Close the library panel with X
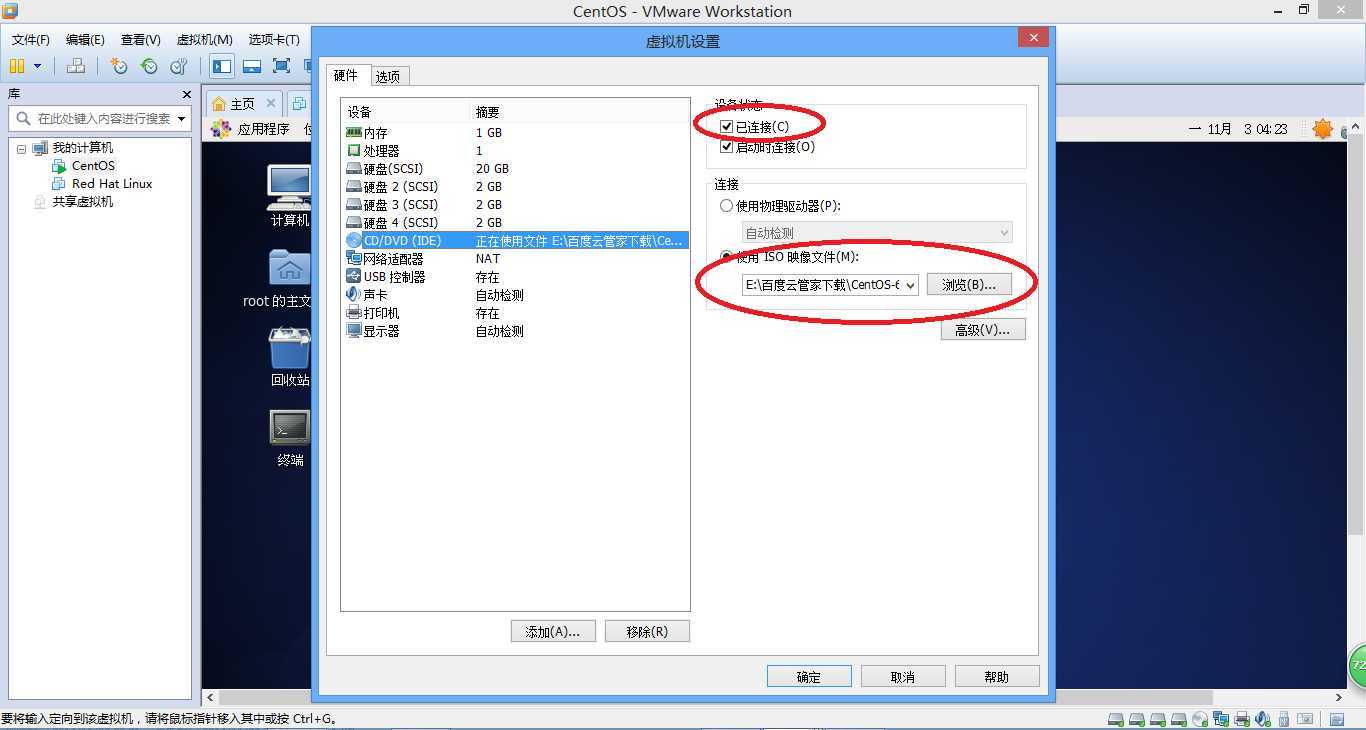 (x=187, y=94)
